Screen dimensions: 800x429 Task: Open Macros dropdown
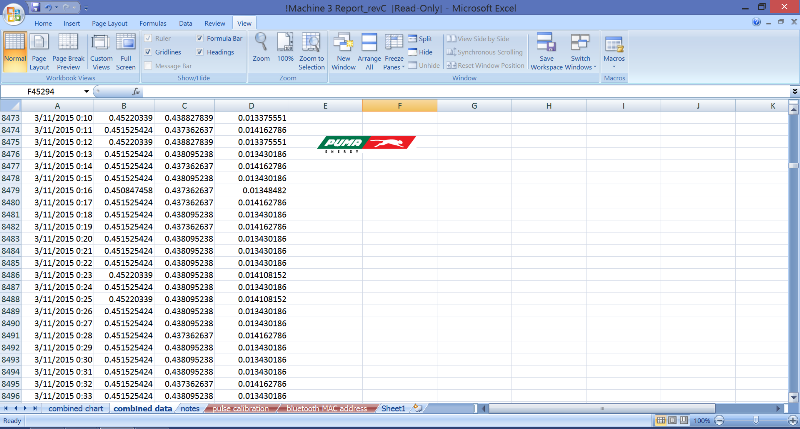pos(614,52)
